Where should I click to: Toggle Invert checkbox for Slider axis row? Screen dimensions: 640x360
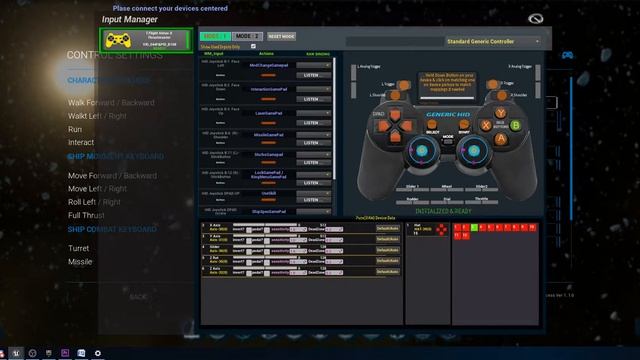(249, 251)
